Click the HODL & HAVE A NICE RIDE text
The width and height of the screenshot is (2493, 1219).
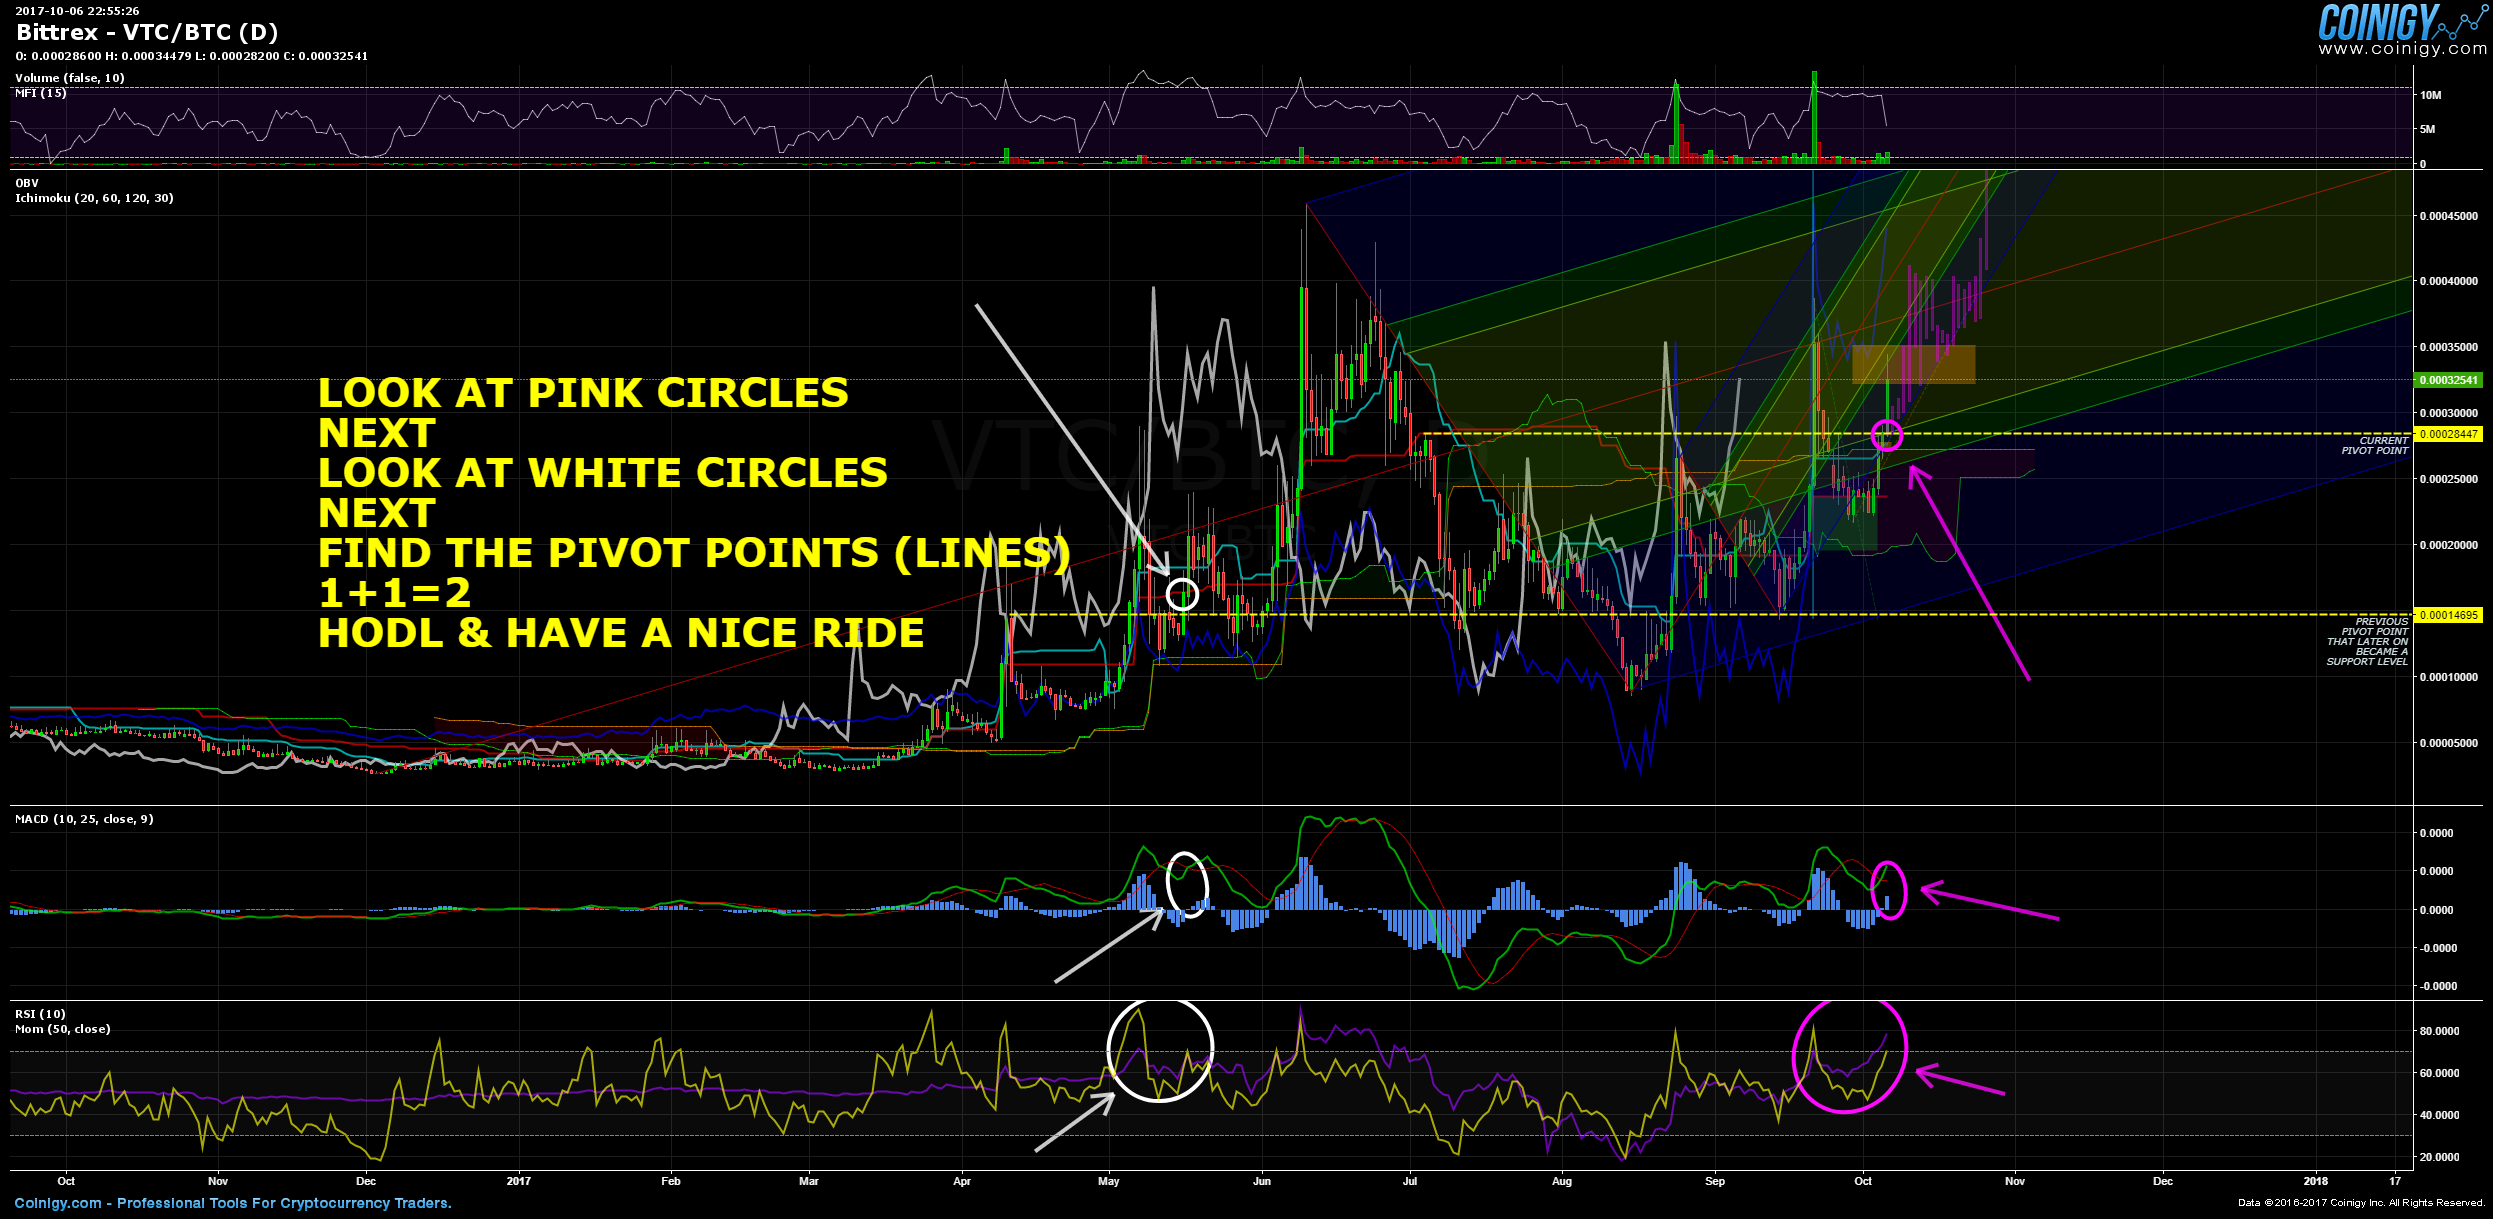point(621,633)
